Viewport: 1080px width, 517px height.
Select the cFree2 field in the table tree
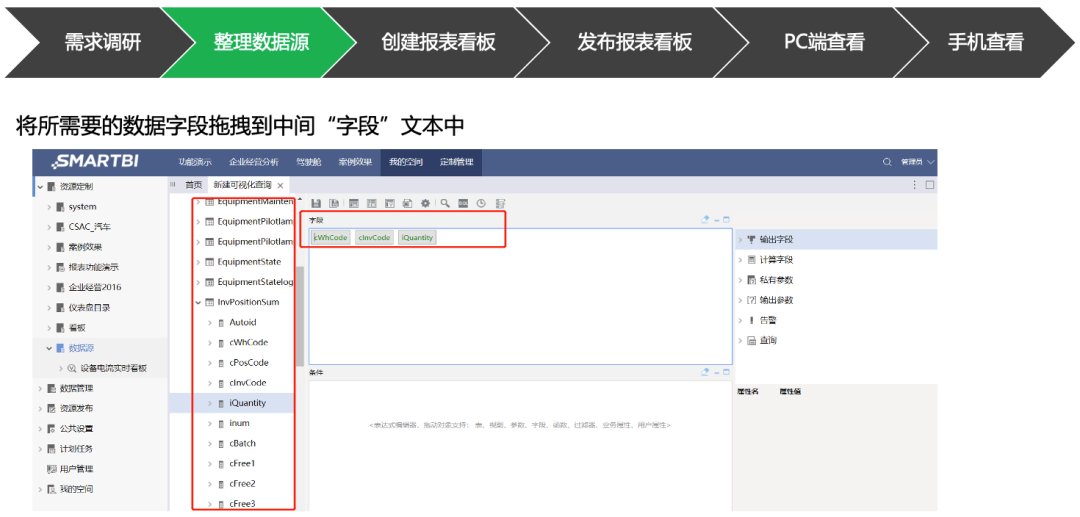(242, 483)
